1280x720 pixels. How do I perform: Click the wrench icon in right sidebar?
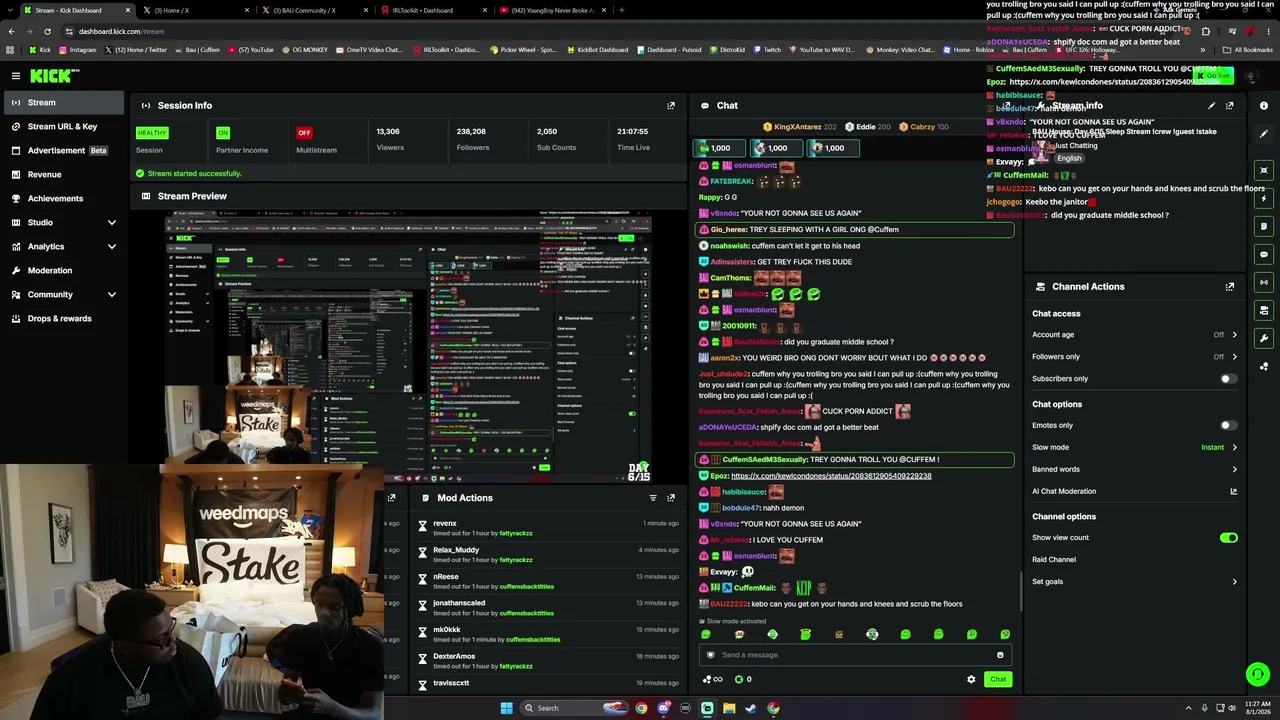[1264, 338]
